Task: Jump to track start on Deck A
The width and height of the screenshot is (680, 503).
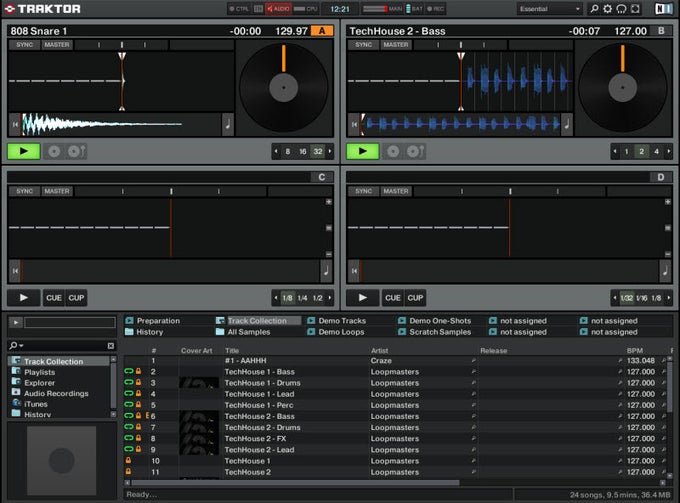Action: 15,124
